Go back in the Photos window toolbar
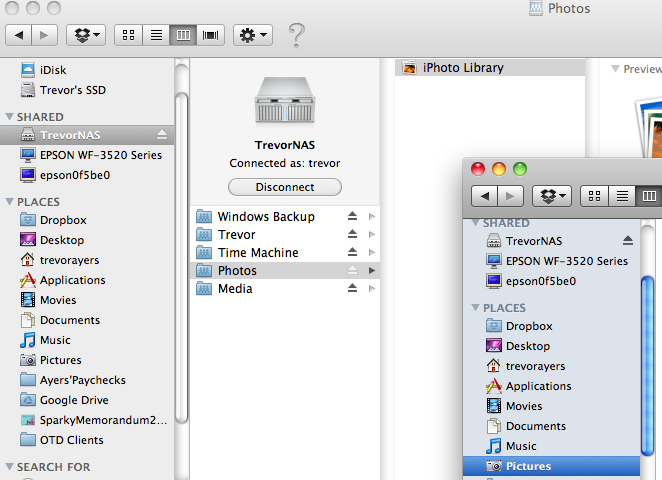This screenshot has width=662, height=480. 19,35
